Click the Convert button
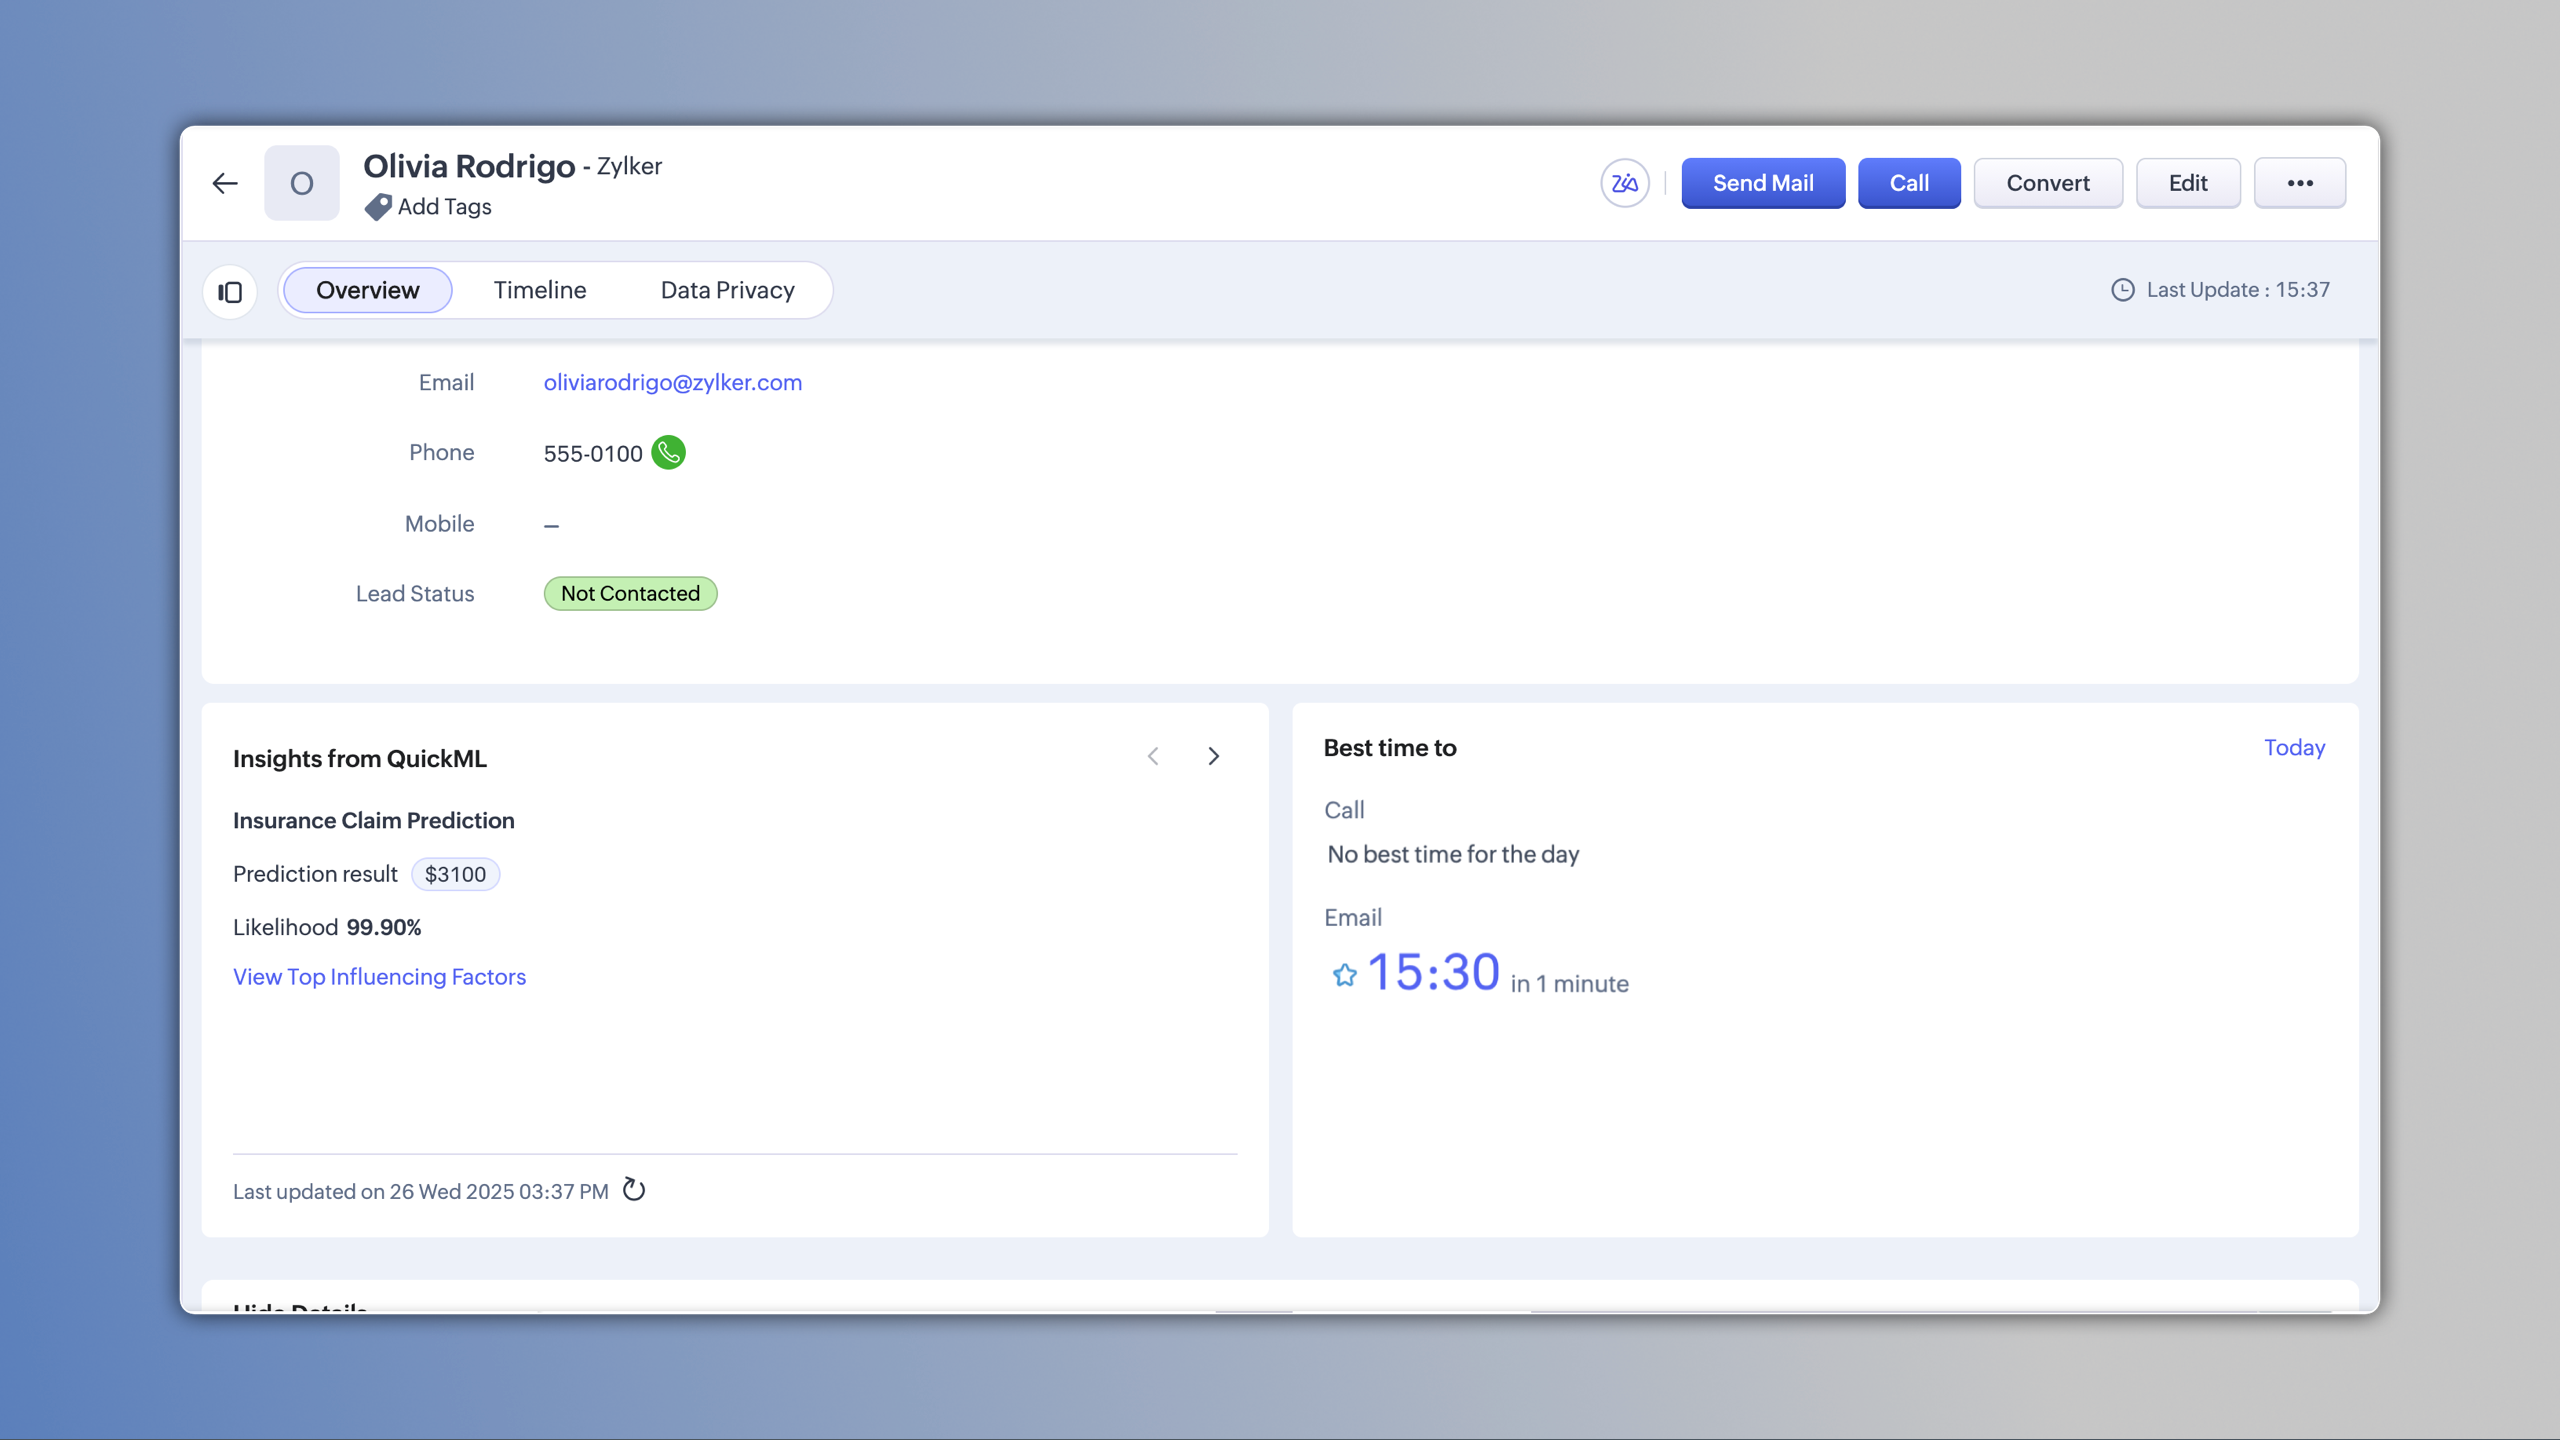This screenshot has height=1440, width=2560. 2047,183
